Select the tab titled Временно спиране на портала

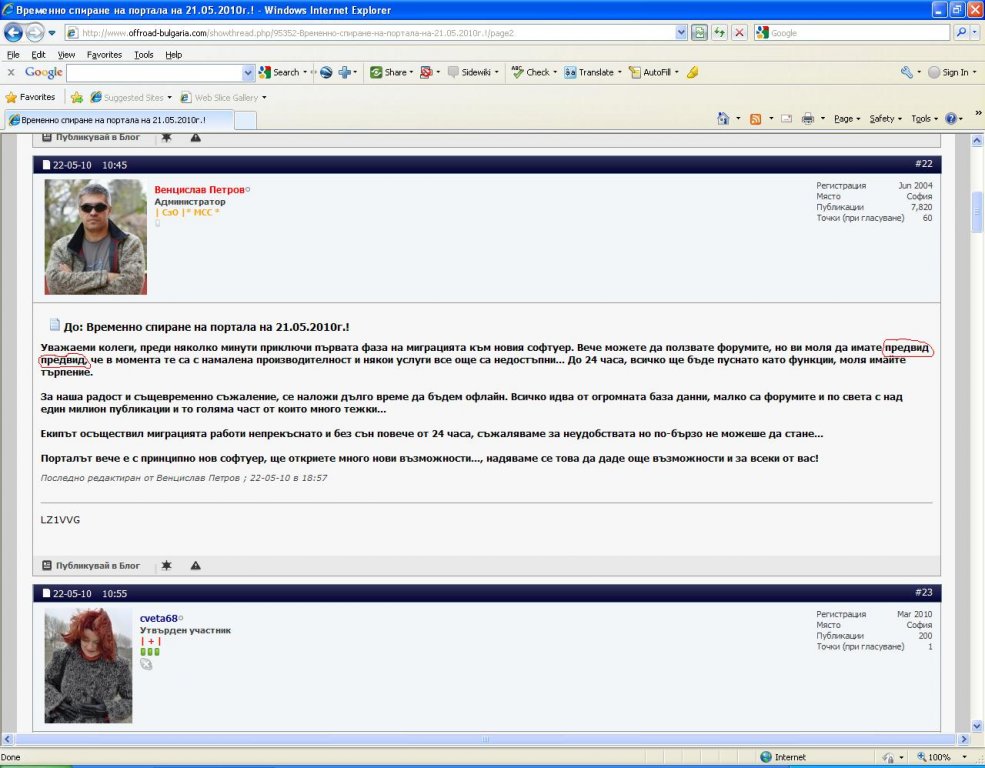click(x=119, y=119)
